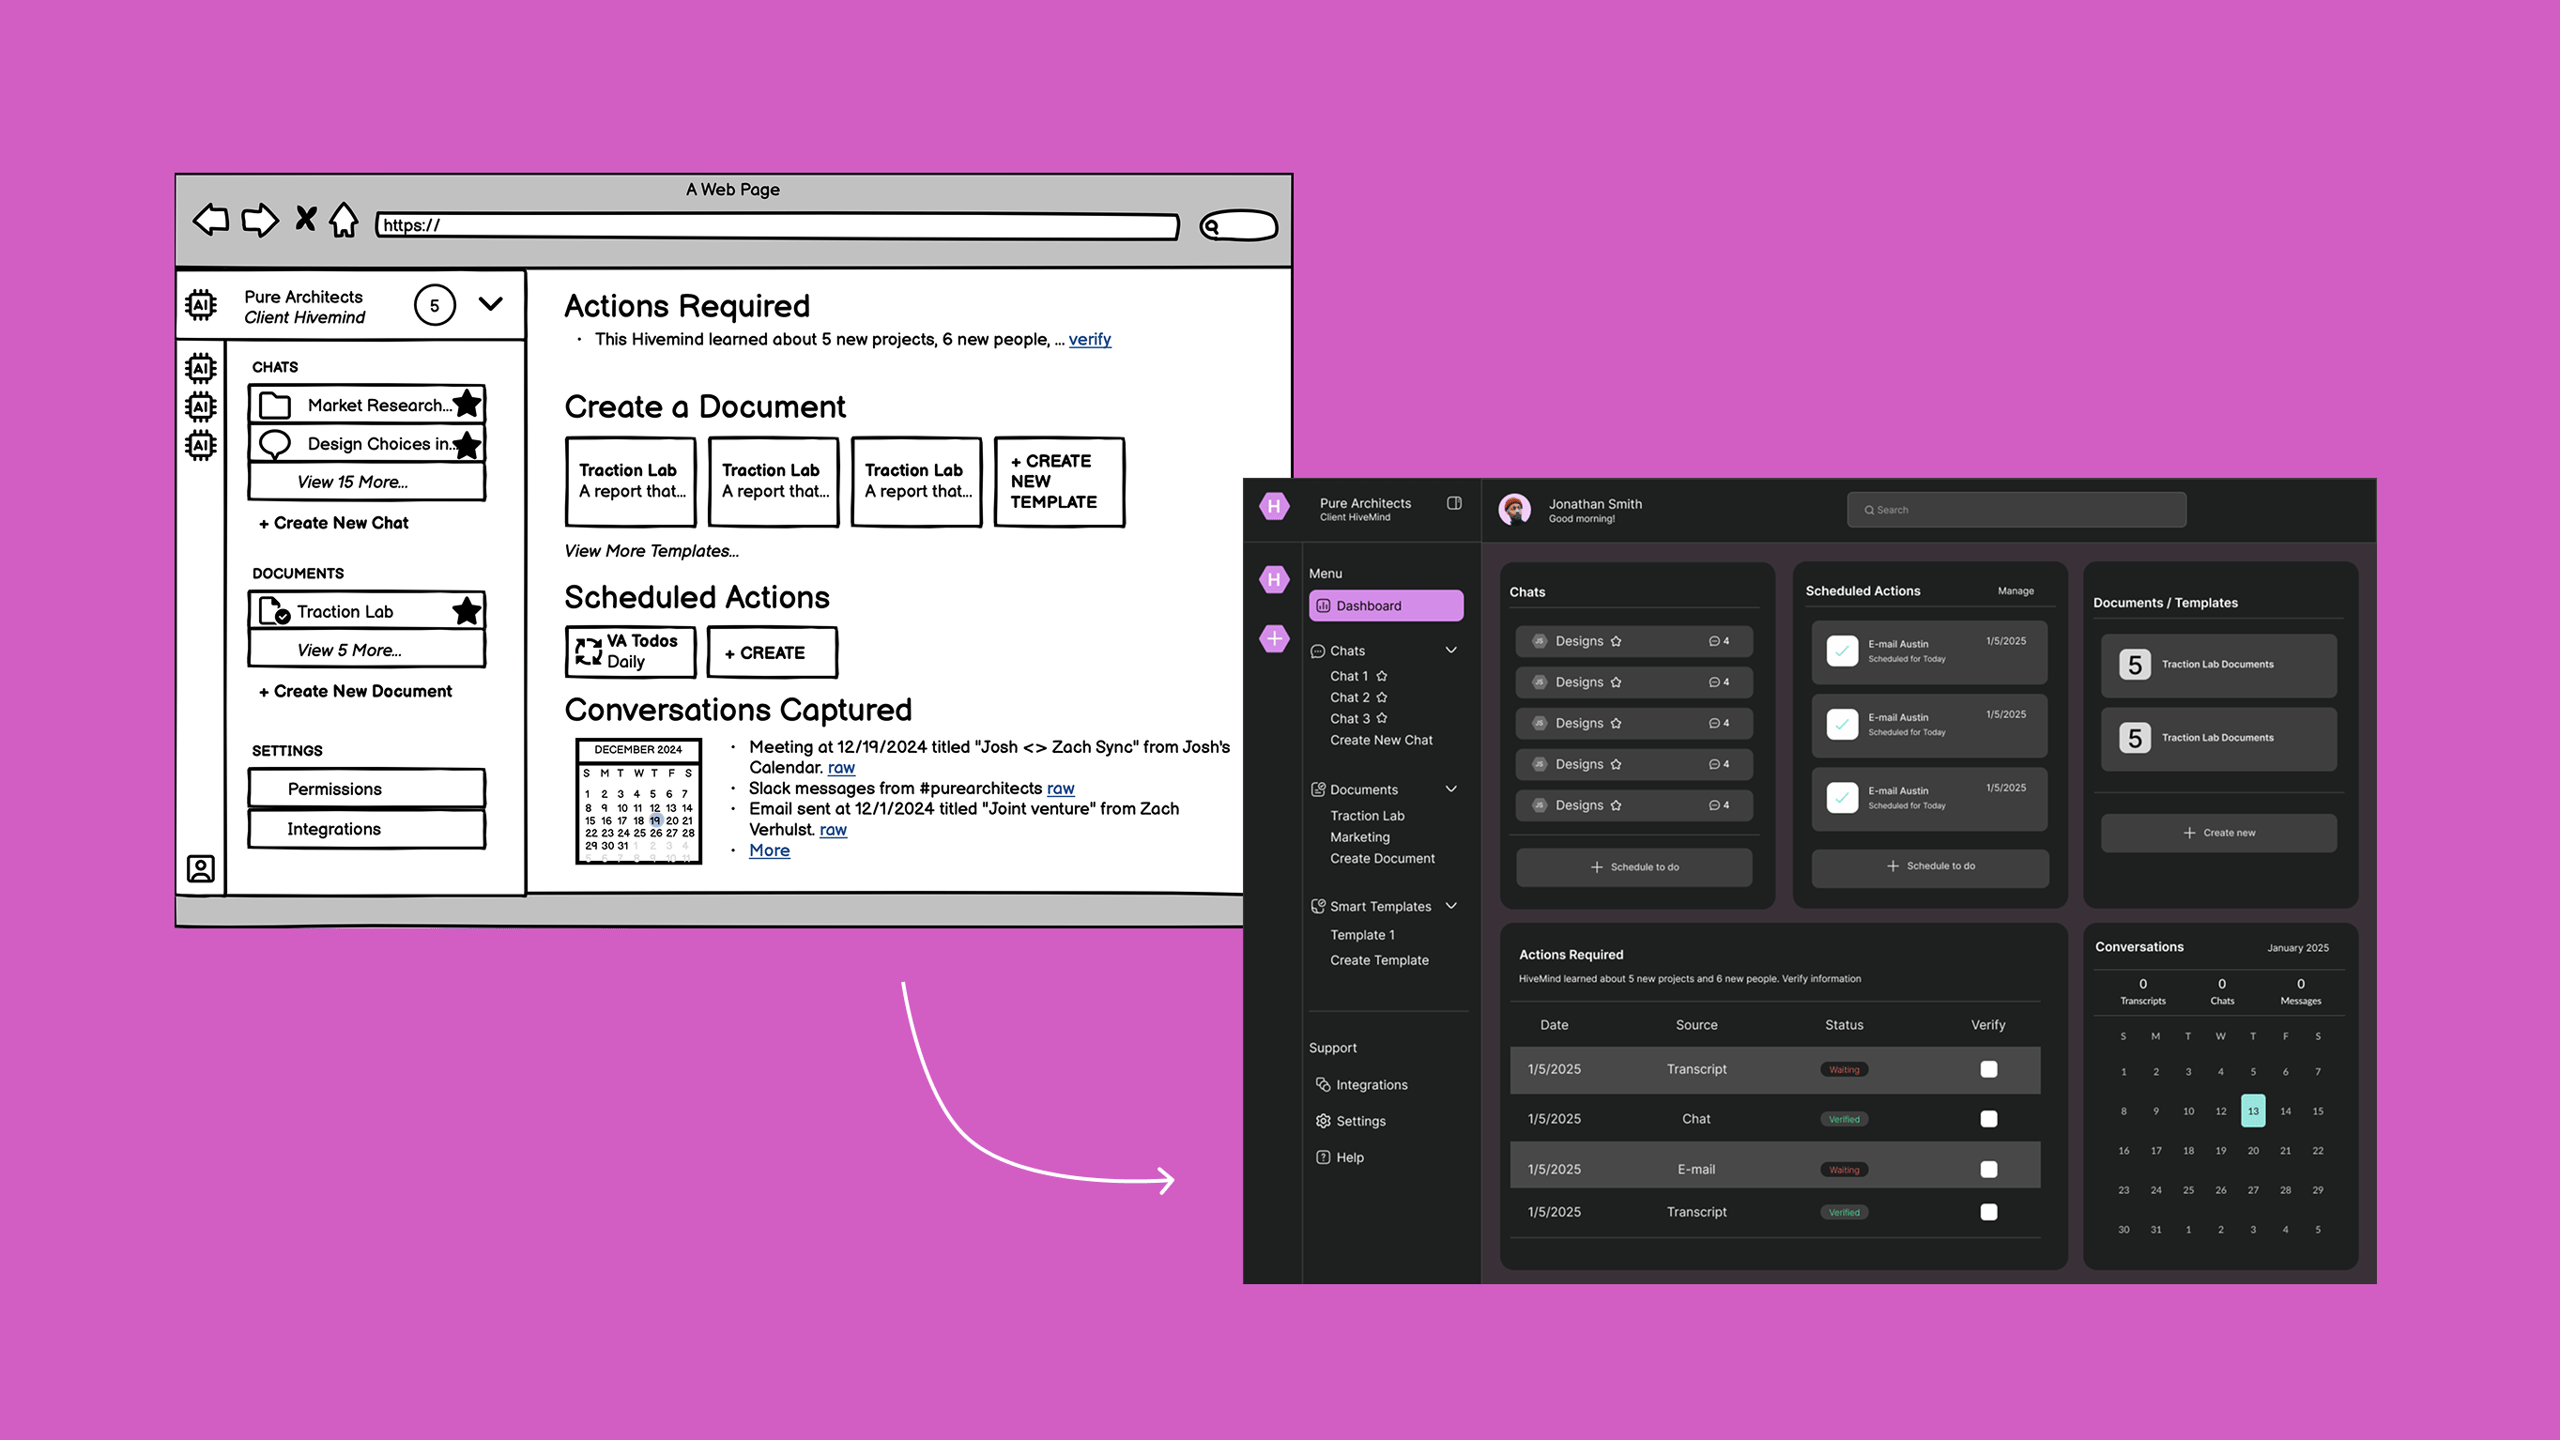The width and height of the screenshot is (2560, 1440).
Task: Click the star next to Chat 1
Action: [1382, 676]
